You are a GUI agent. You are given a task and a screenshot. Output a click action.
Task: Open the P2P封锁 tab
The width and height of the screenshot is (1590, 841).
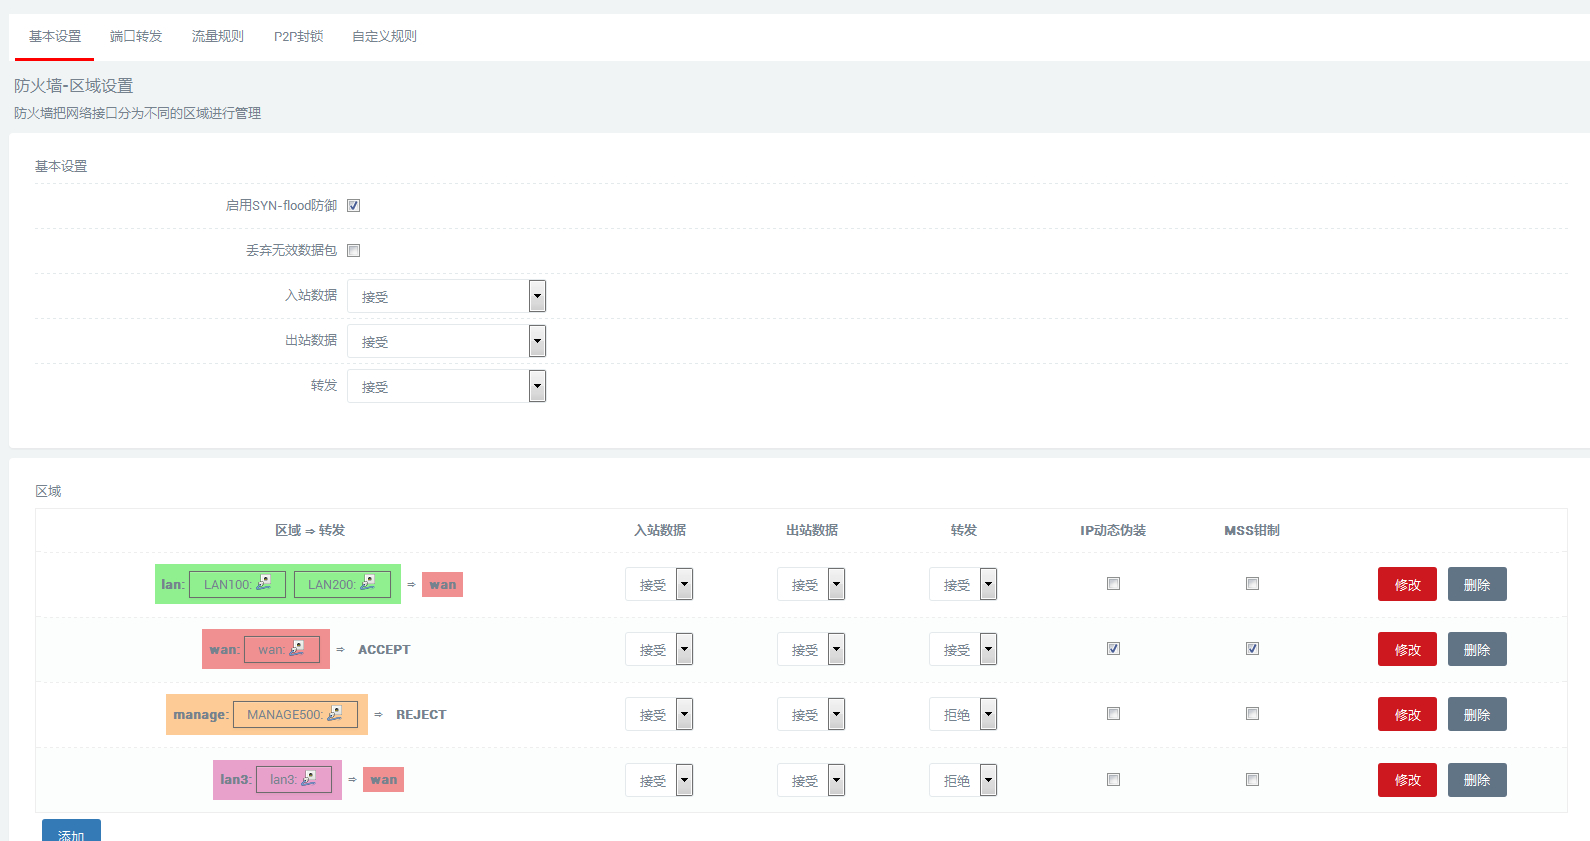299,36
